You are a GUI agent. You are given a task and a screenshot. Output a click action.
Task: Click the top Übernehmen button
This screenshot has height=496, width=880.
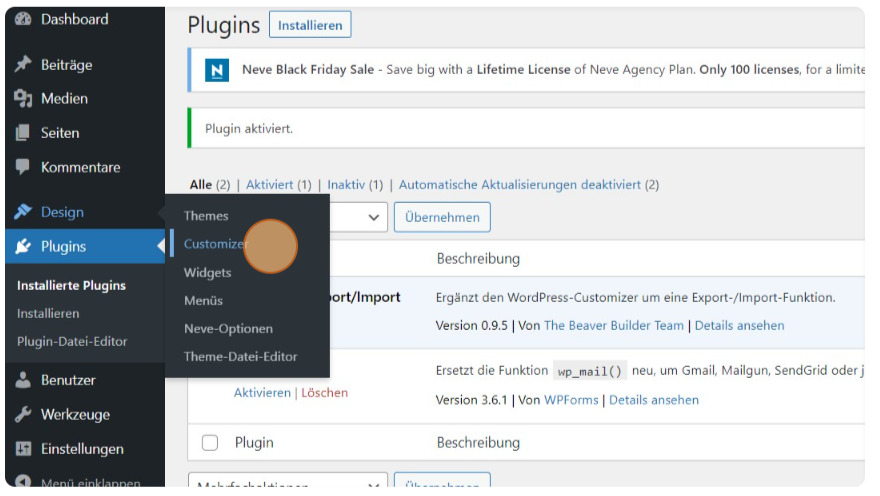coord(442,218)
